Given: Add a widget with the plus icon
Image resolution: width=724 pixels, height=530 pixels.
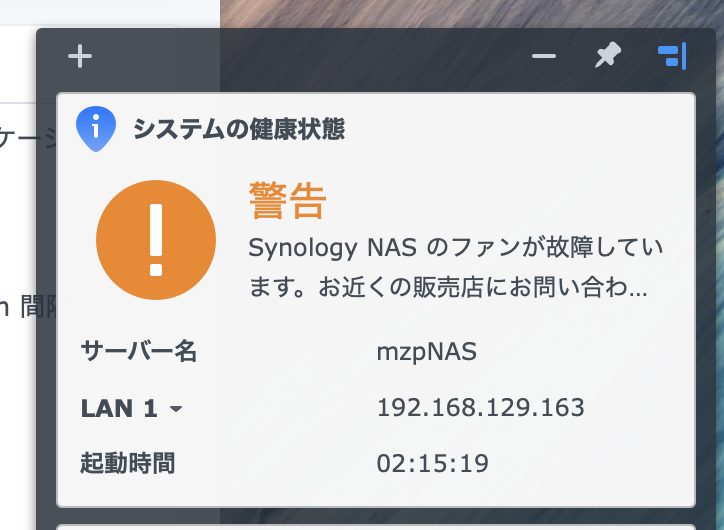Looking at the screenshot, I should click(80, 56).
